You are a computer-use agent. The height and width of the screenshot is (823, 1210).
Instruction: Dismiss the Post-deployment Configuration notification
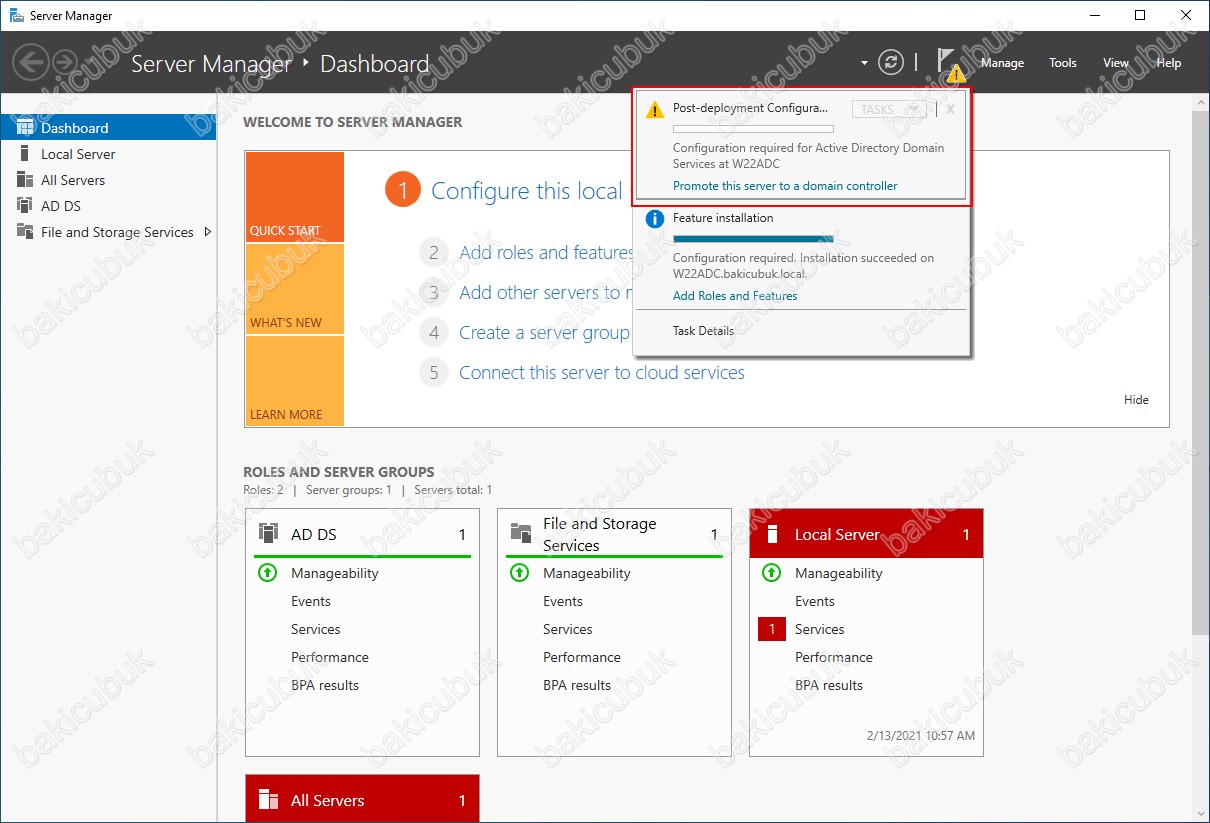coord(950,110)
